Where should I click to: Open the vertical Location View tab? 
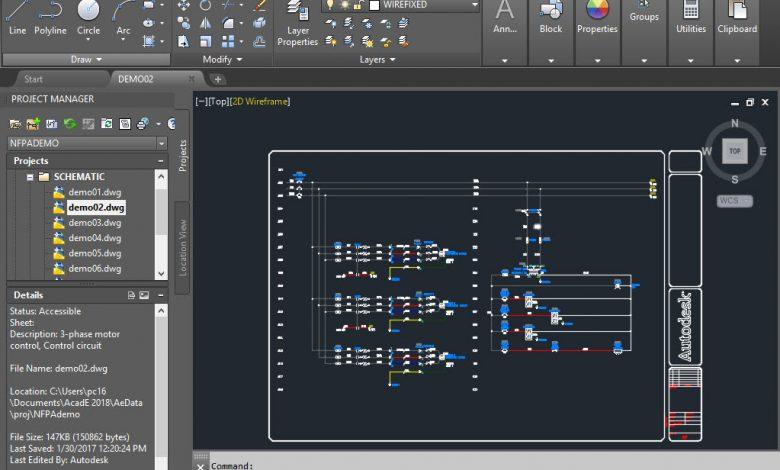pyautogui.click(x=183, y=248)
